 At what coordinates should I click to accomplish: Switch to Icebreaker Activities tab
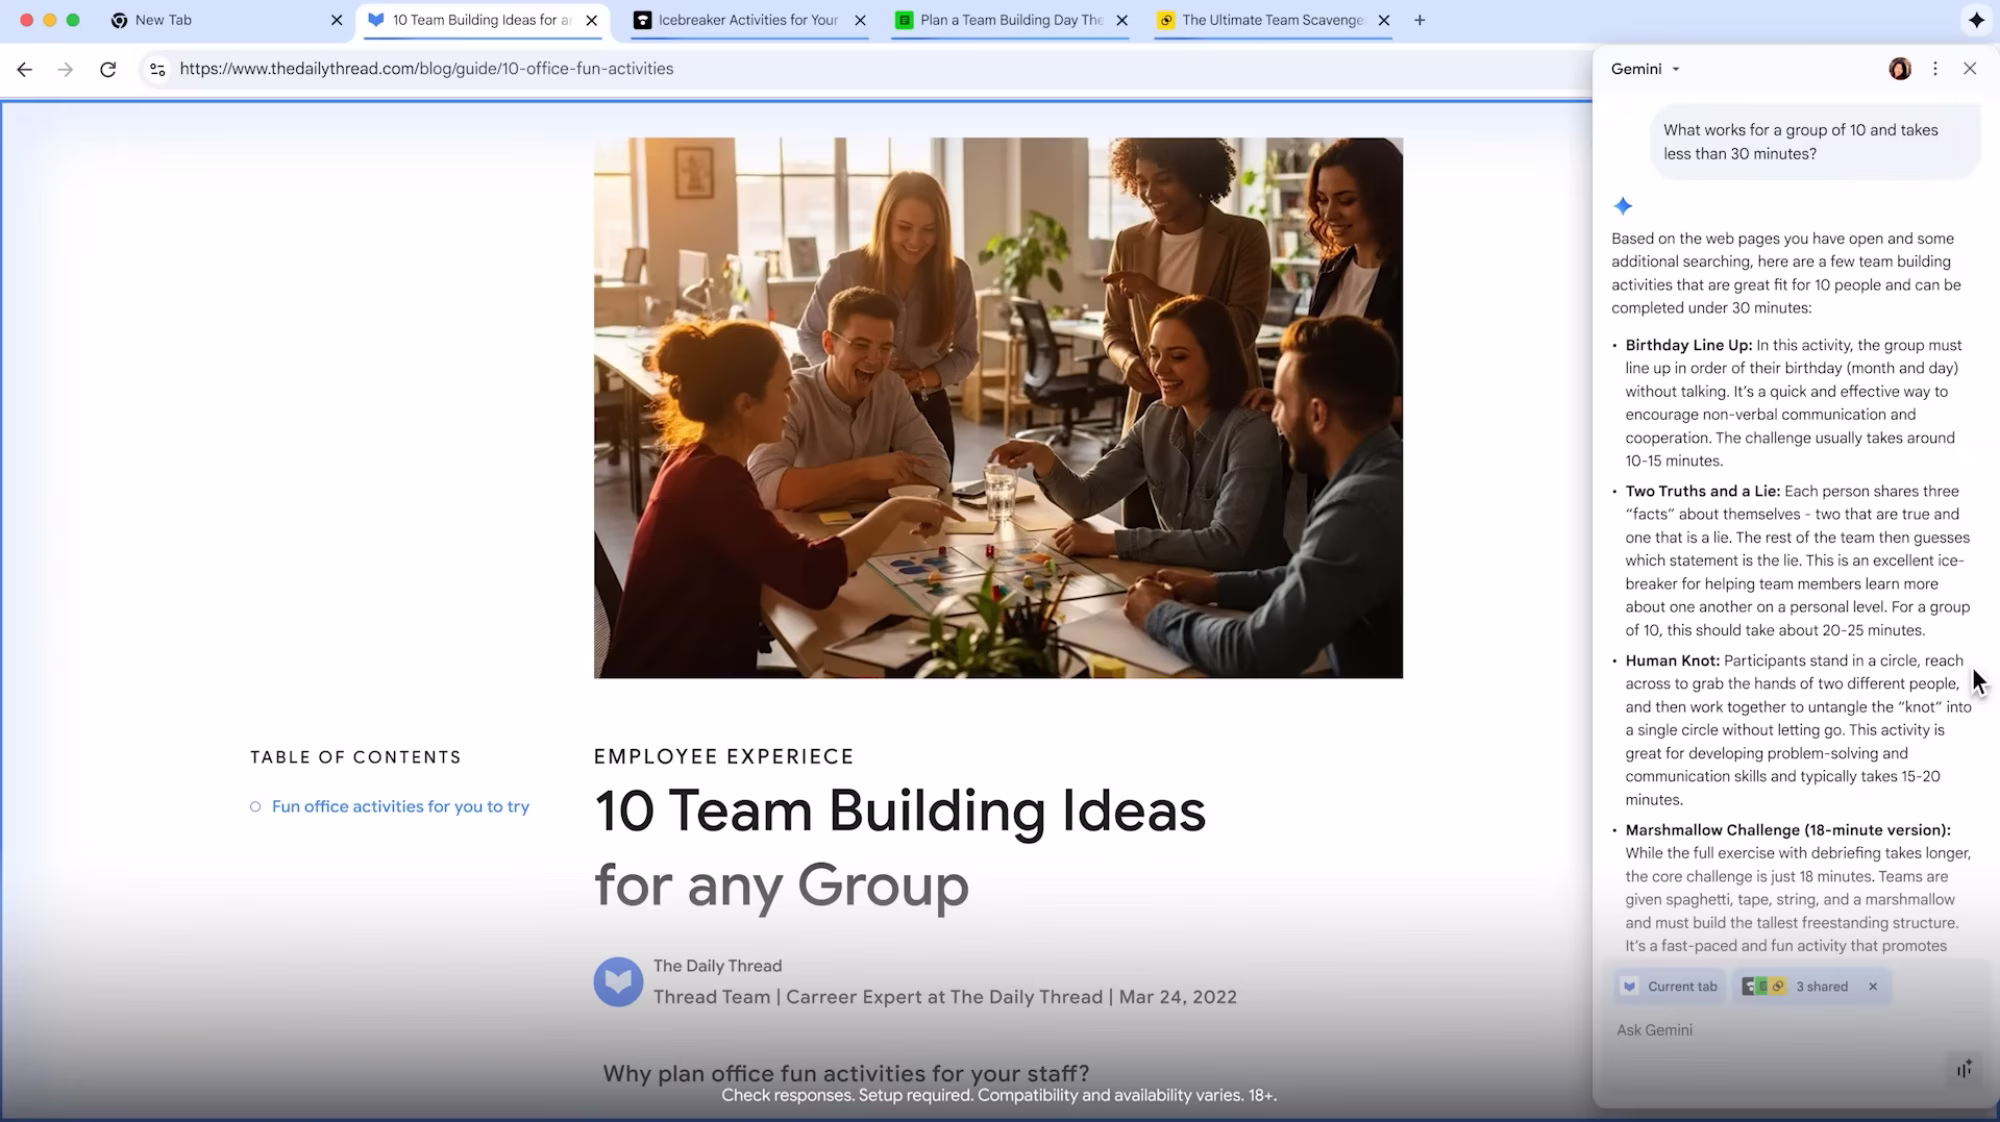click(745, 20)
